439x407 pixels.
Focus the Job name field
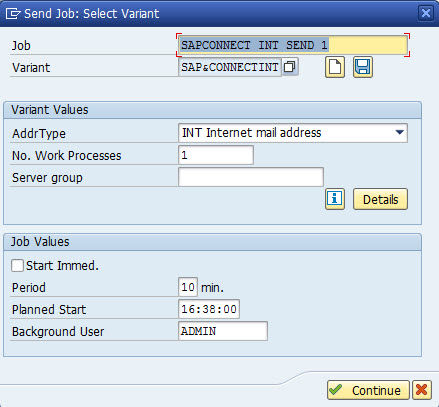293,45
